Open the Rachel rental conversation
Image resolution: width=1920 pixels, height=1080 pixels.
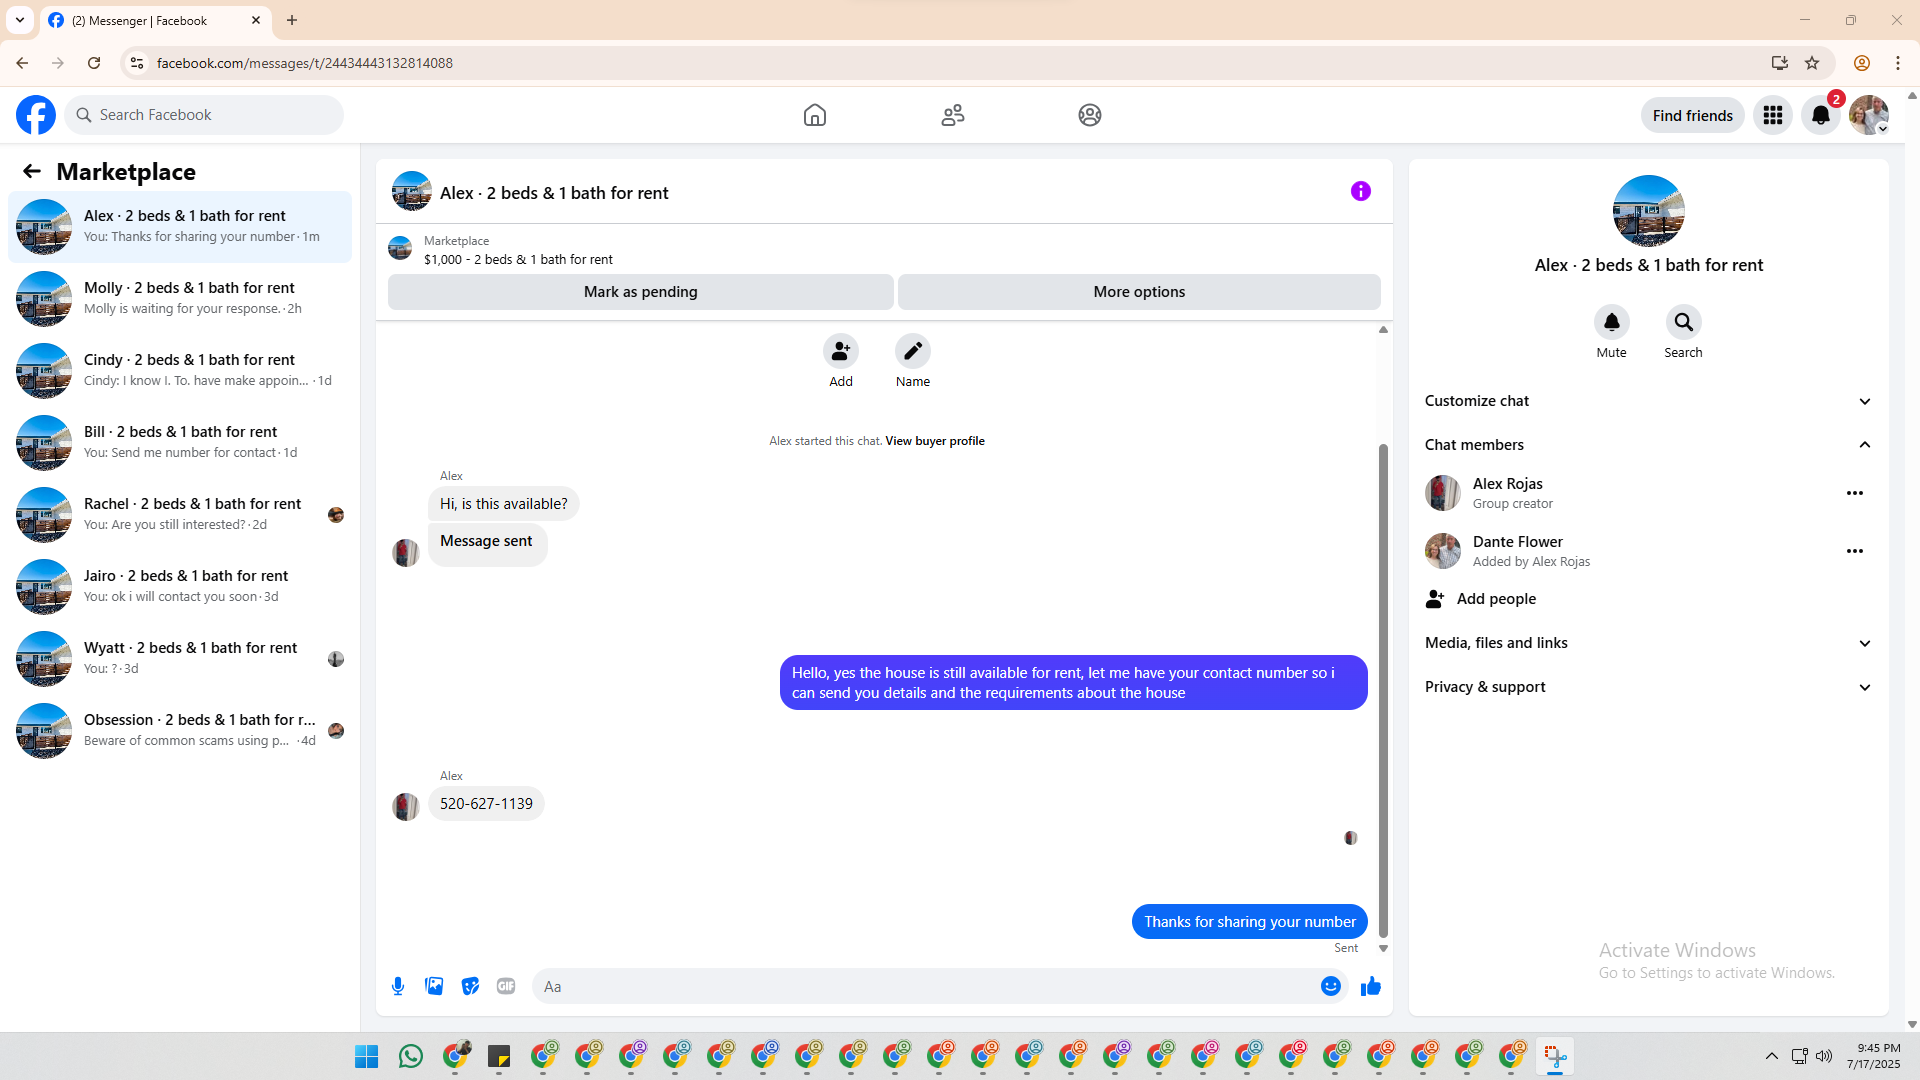coord(180,515)
